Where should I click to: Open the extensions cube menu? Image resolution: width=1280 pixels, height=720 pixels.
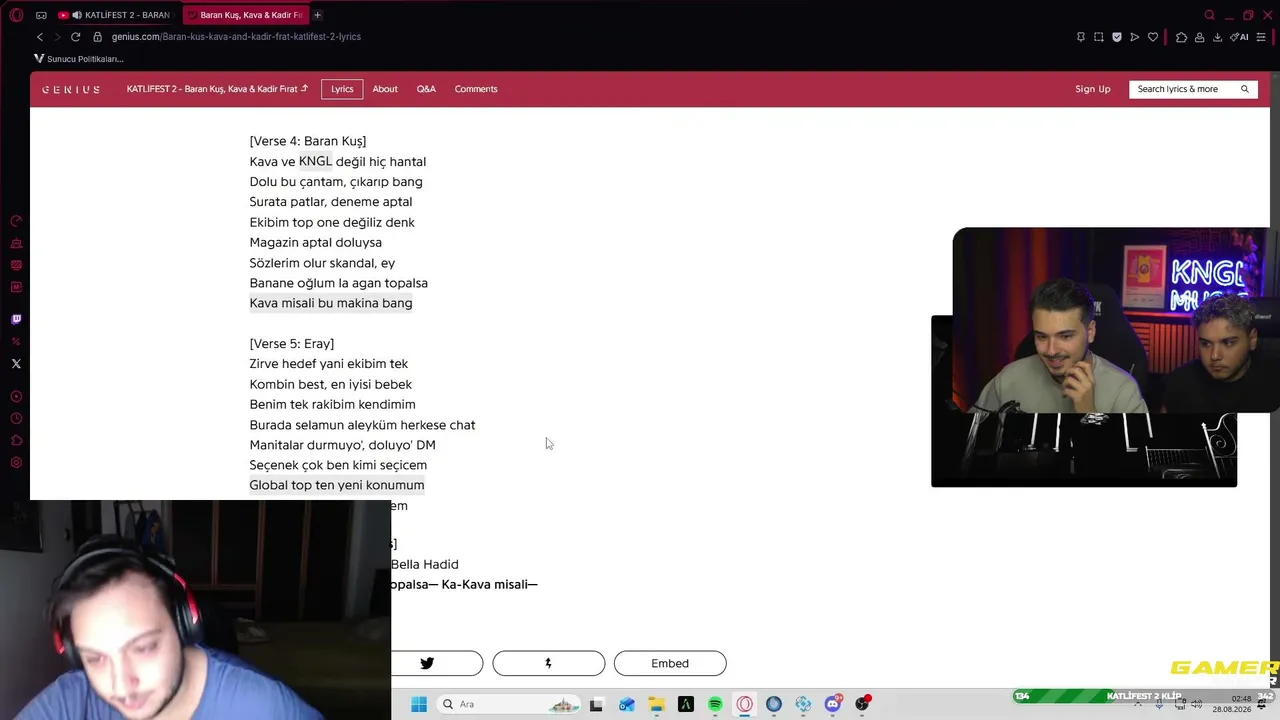coord(1181,37)
